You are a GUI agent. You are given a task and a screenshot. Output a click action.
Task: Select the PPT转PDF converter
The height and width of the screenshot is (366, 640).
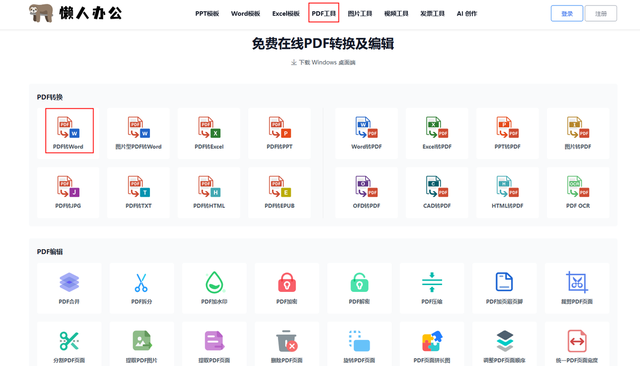507,133
